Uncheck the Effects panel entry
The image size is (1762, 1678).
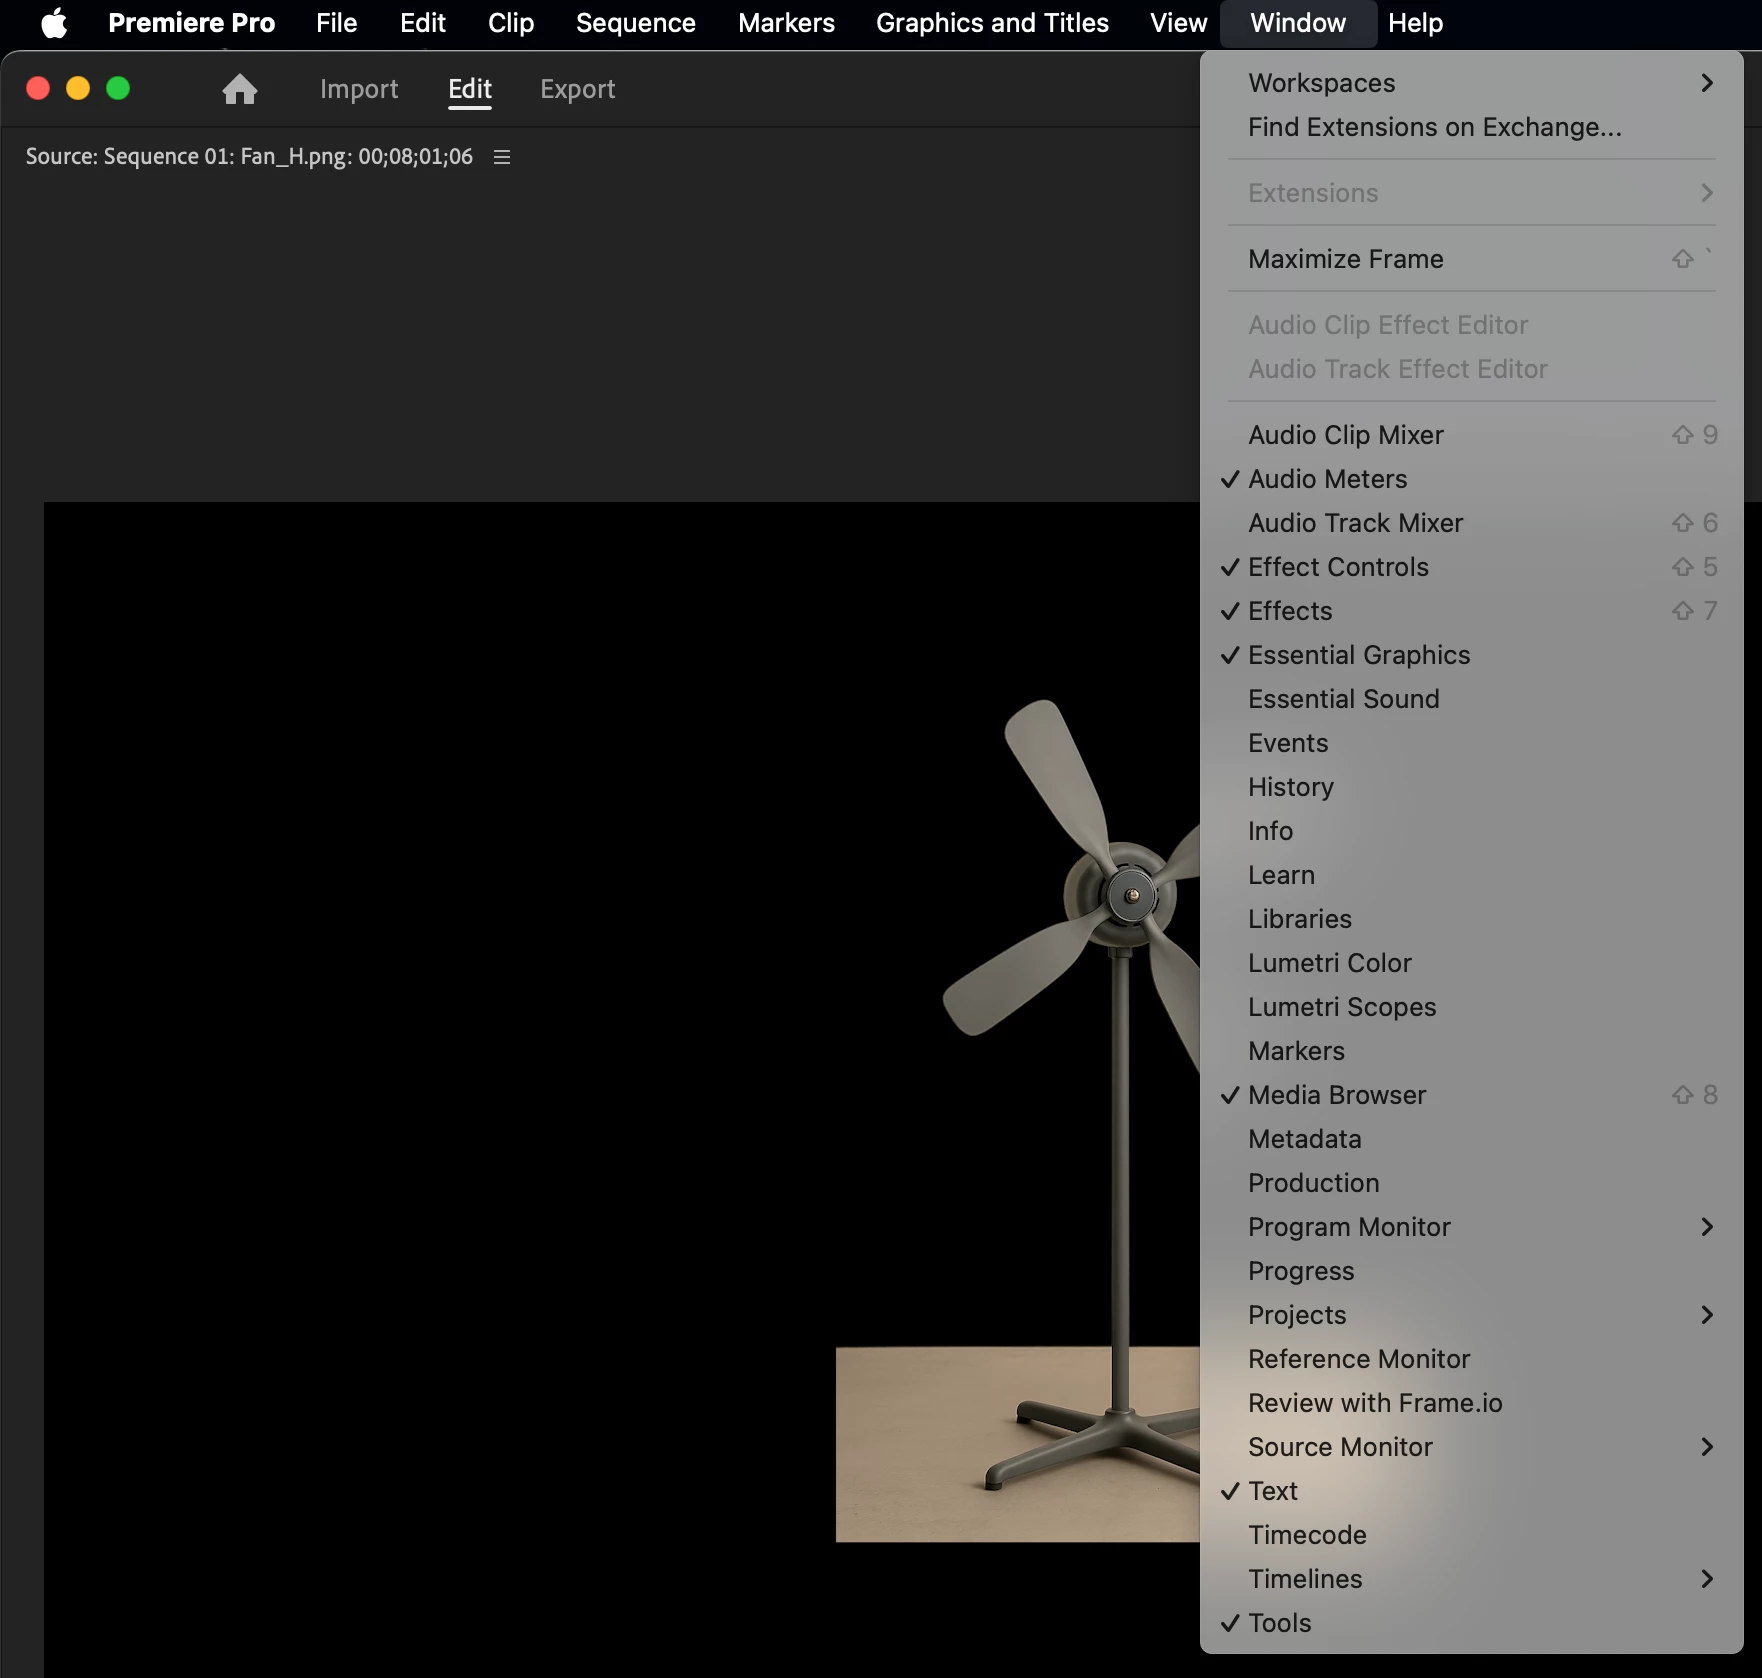pos(1472,611)
